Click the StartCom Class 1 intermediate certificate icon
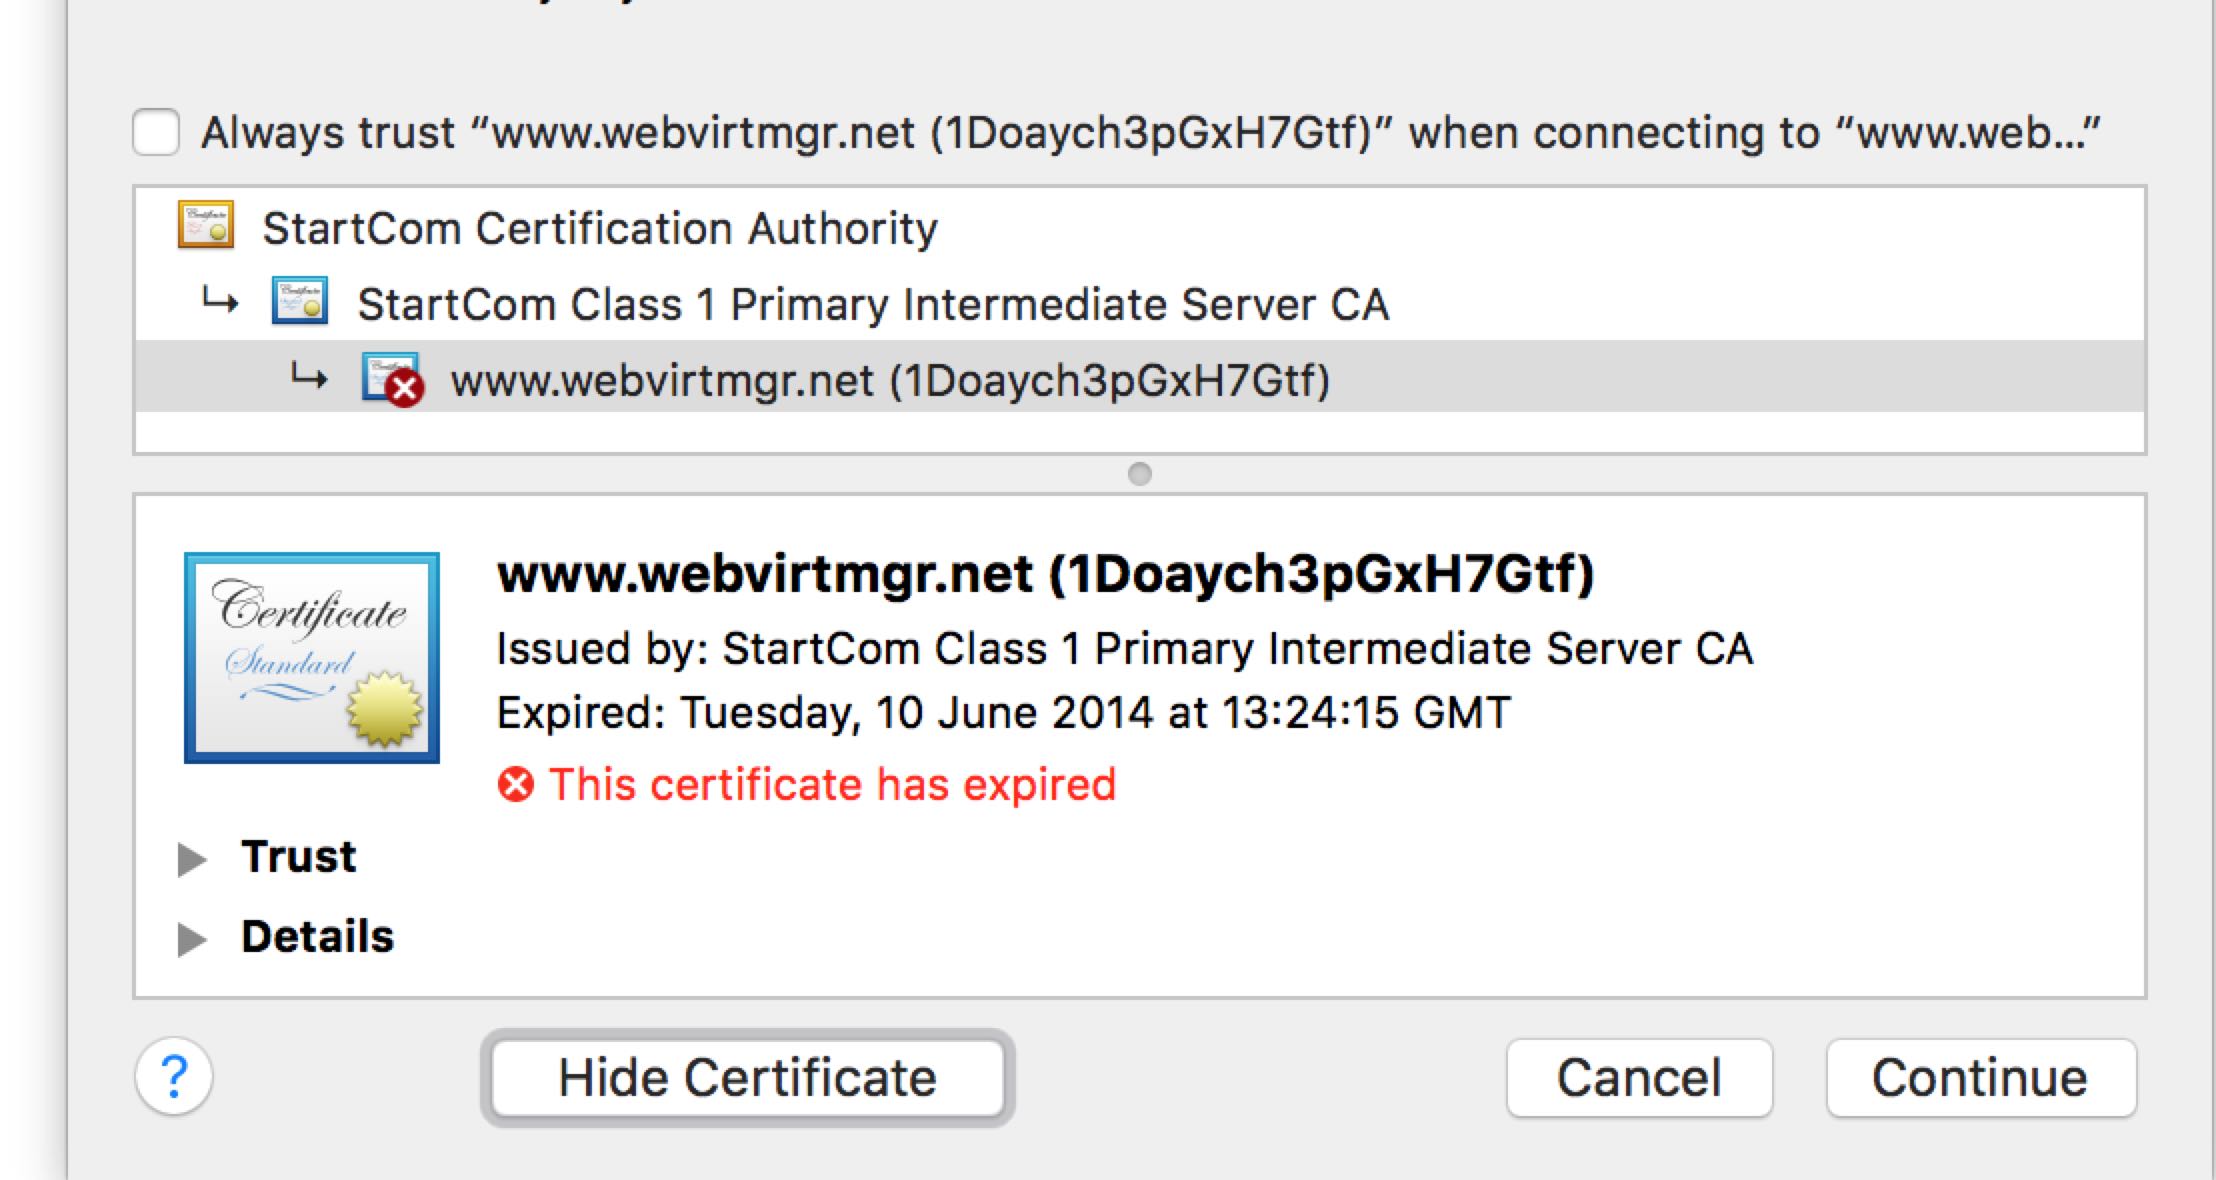2216x1180 pixels. pyautogui.click(x=300, y=301)
